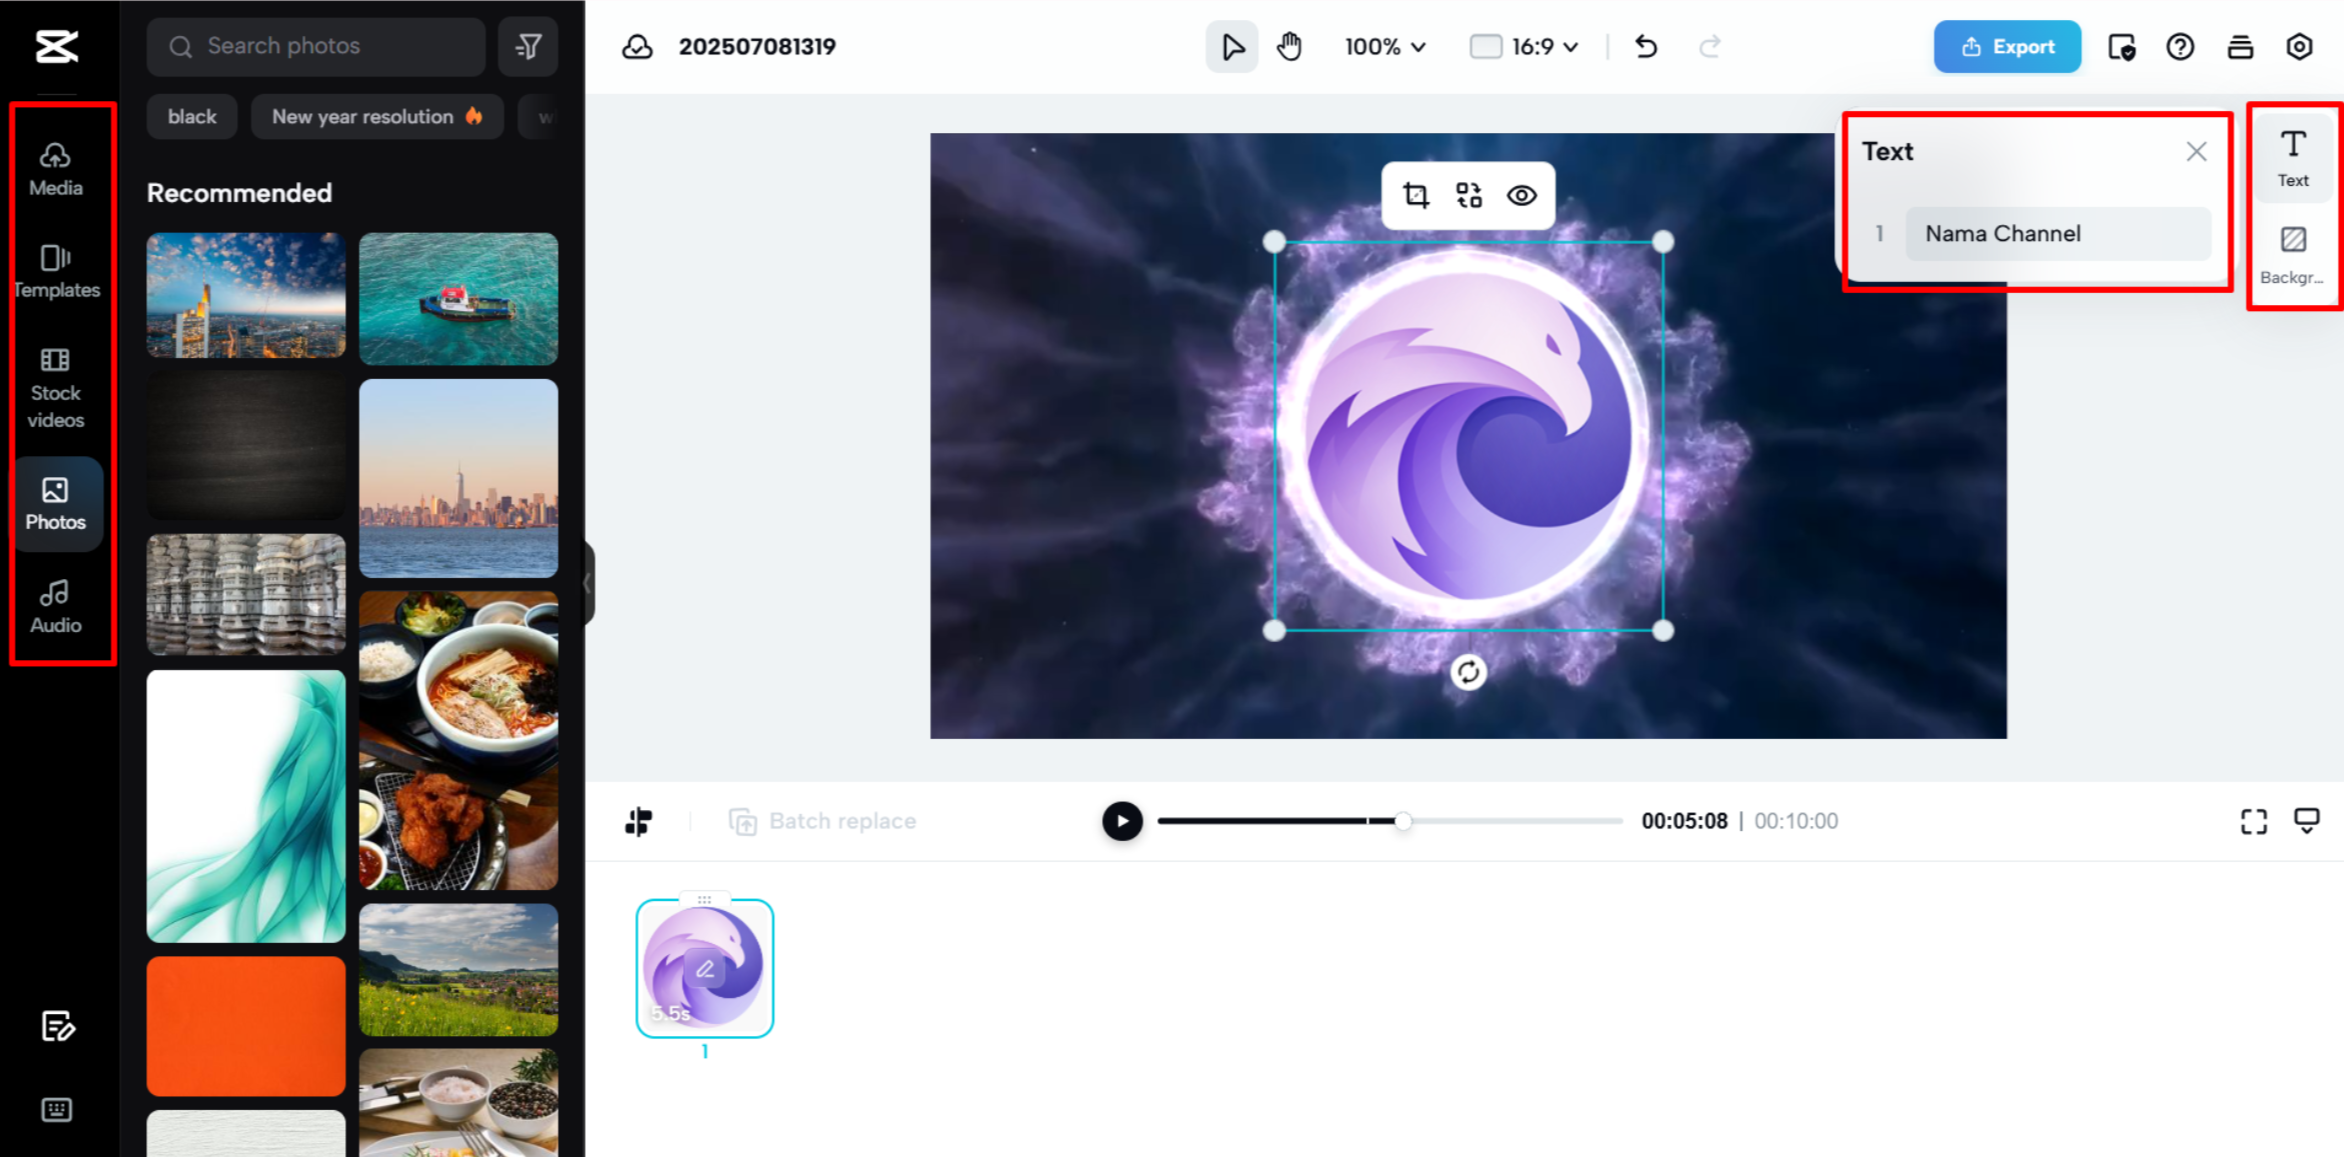This screenshot has height=1157, width=2344.
Task: Open the search filter options
Action: (528, 46)
